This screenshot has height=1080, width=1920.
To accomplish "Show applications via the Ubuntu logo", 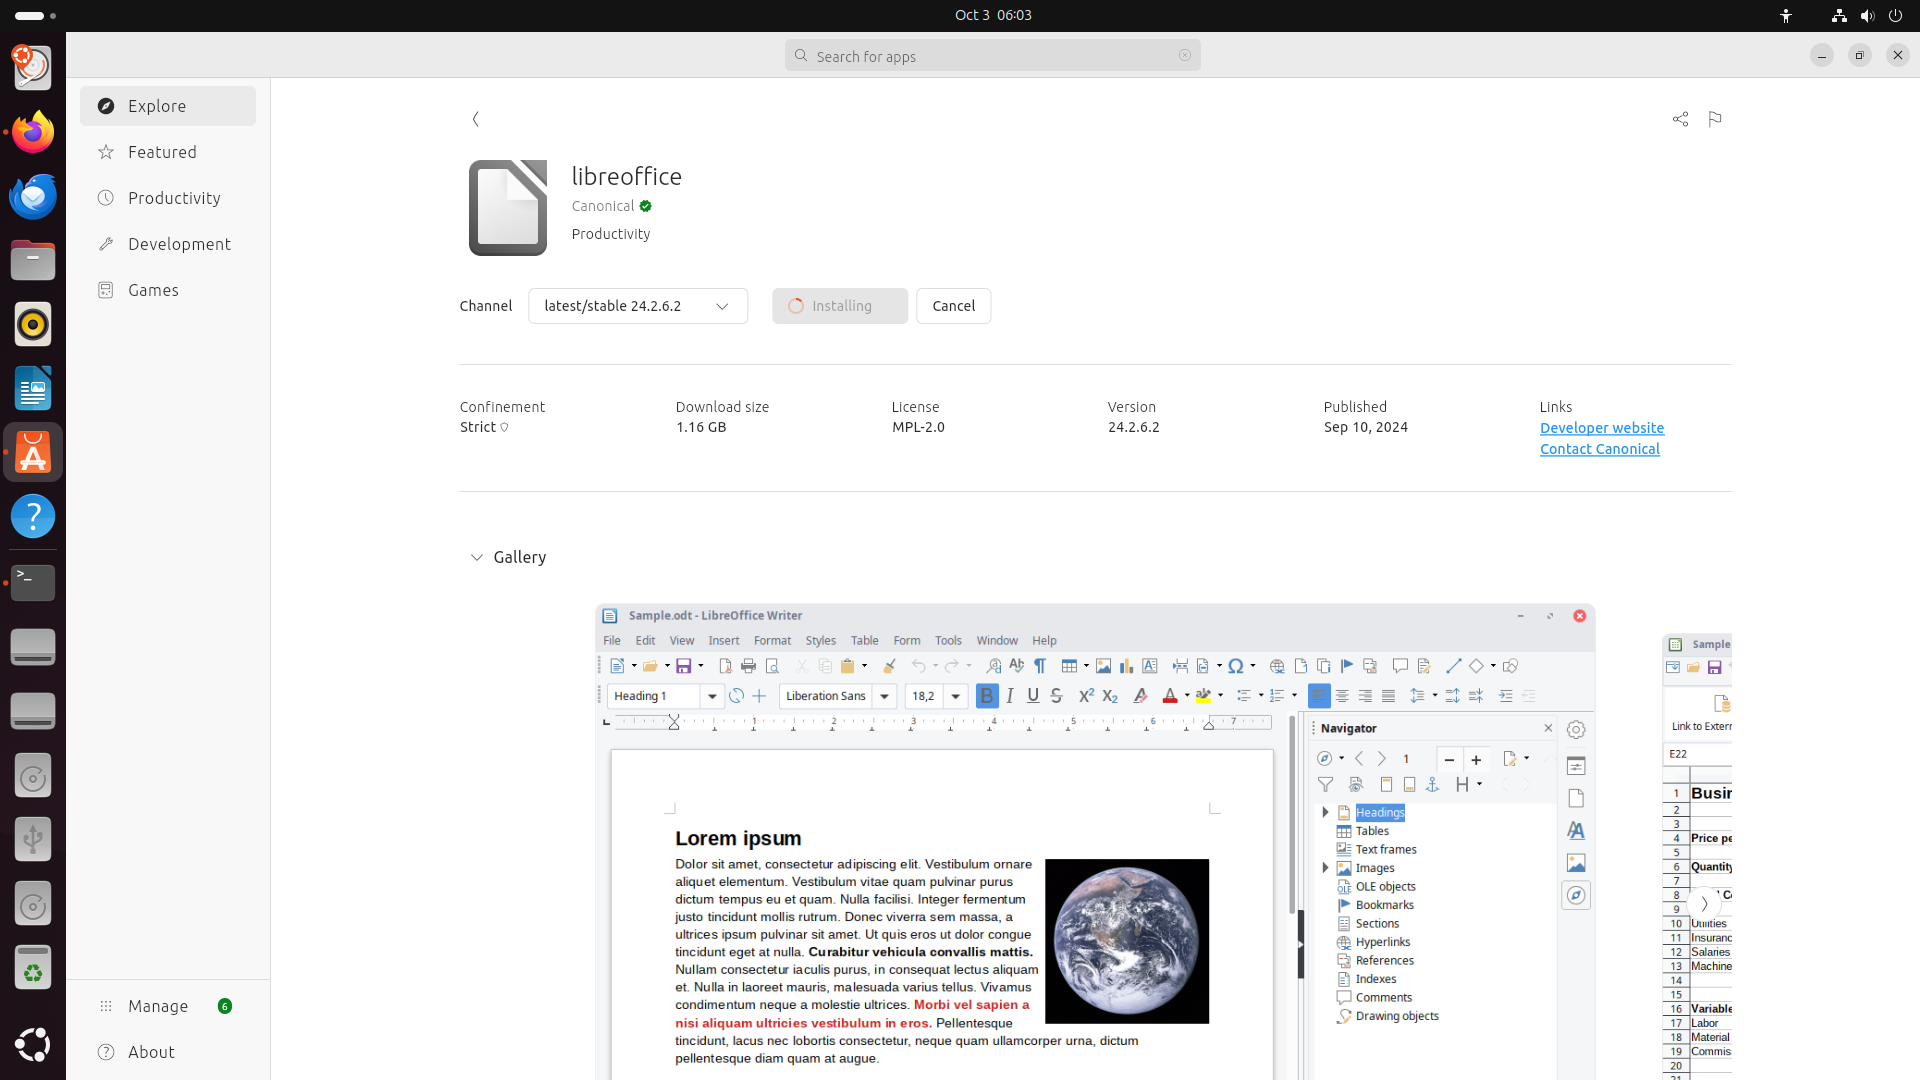I will click(33, 1044).
